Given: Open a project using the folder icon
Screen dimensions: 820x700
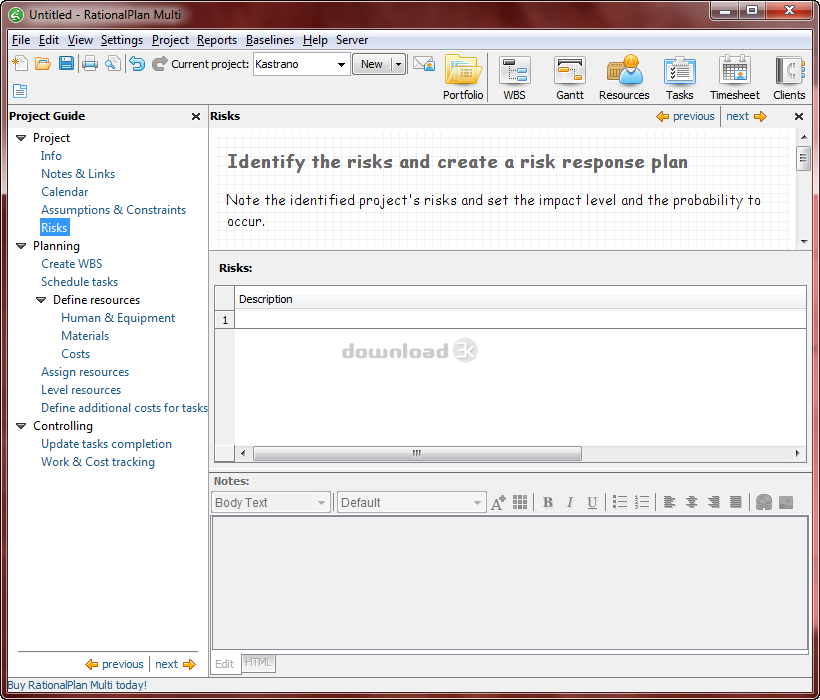Looking at the screenshot, I should 43,64.
